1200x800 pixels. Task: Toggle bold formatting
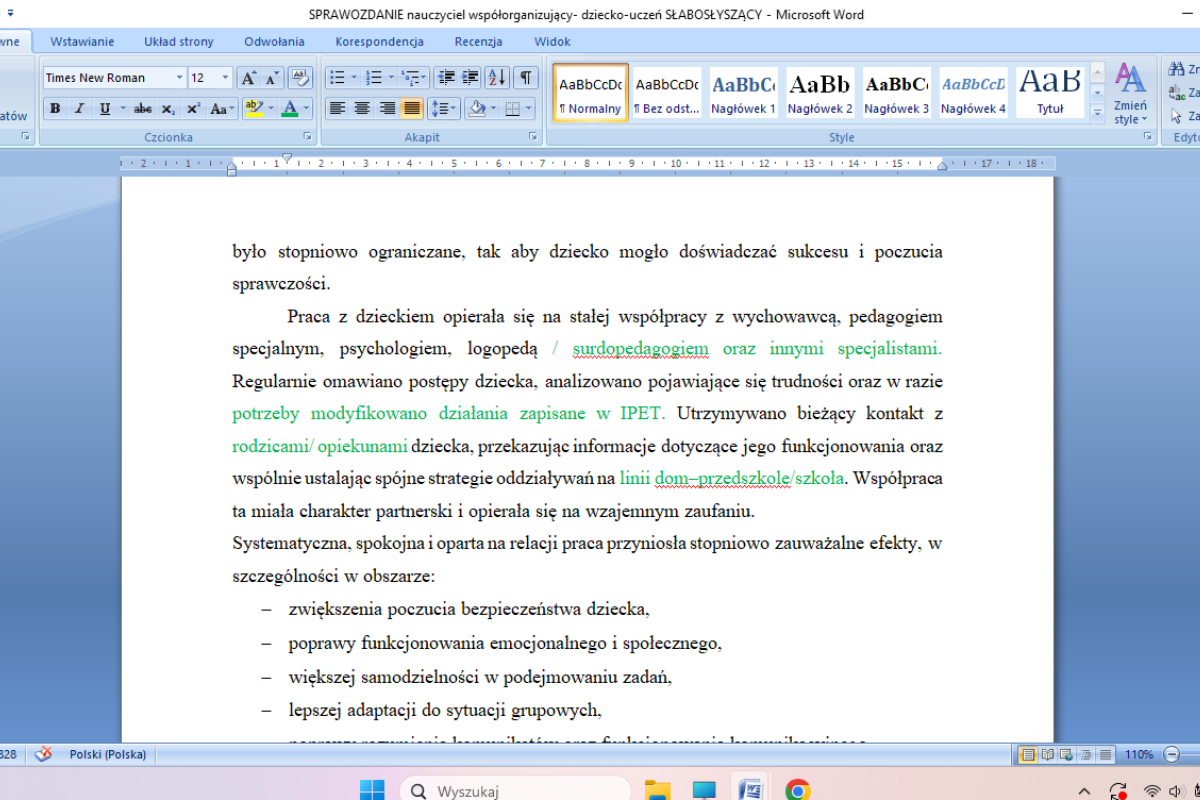click(x=55, y=109)
